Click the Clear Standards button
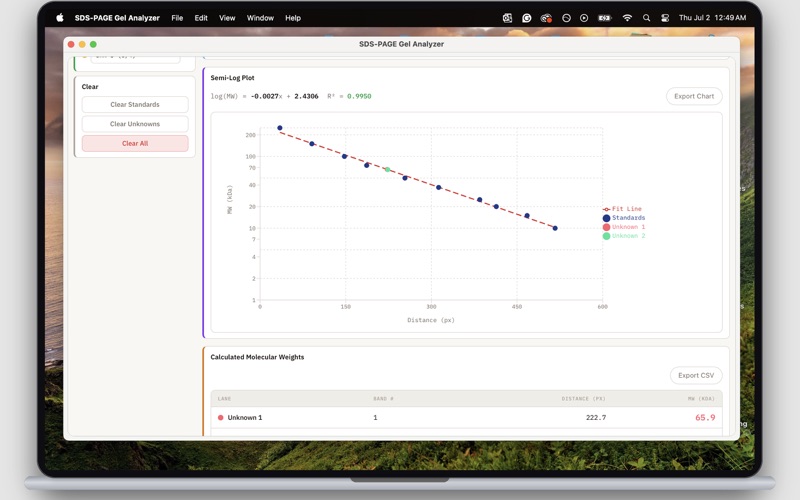Viewport: 800px width, 500px height. pyautogui.click(x=135, y=105)
